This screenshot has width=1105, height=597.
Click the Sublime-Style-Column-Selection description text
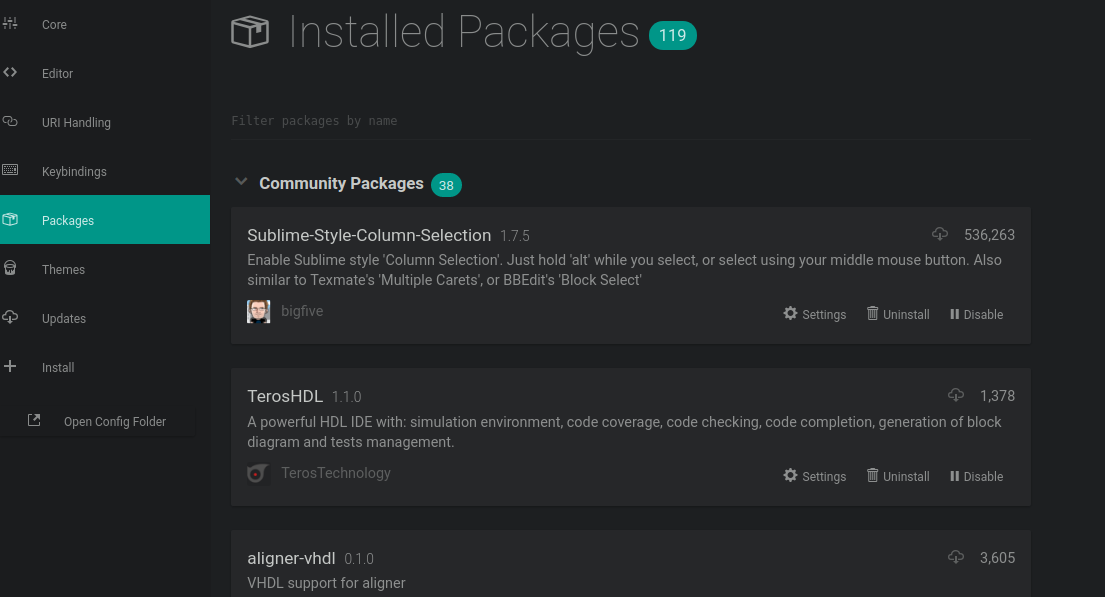(x=624, y=270)
